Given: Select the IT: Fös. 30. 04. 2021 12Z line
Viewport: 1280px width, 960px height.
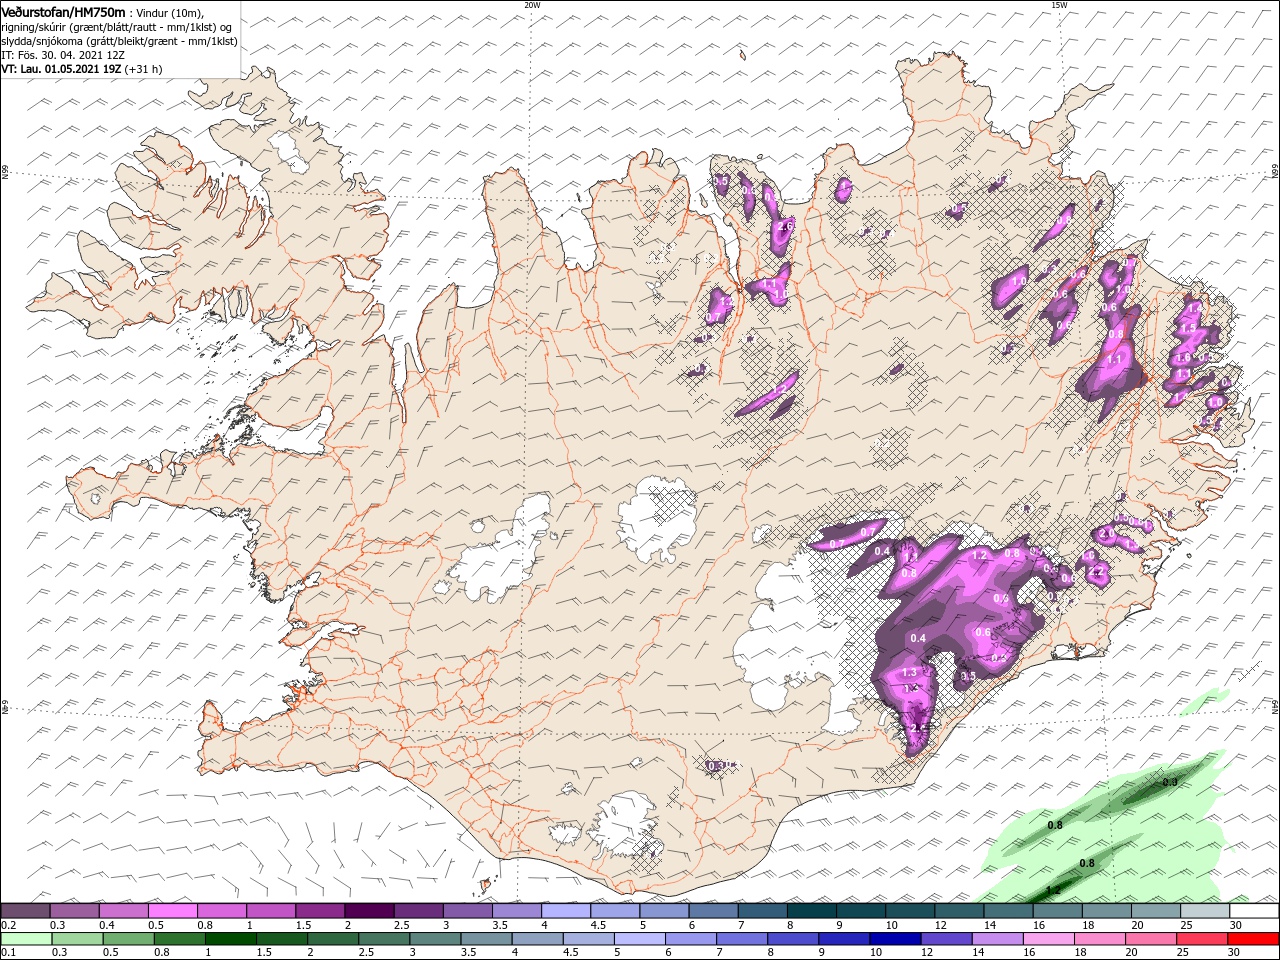Looking at the screenshot, I should pyautogui.click(x=63, y=56).
